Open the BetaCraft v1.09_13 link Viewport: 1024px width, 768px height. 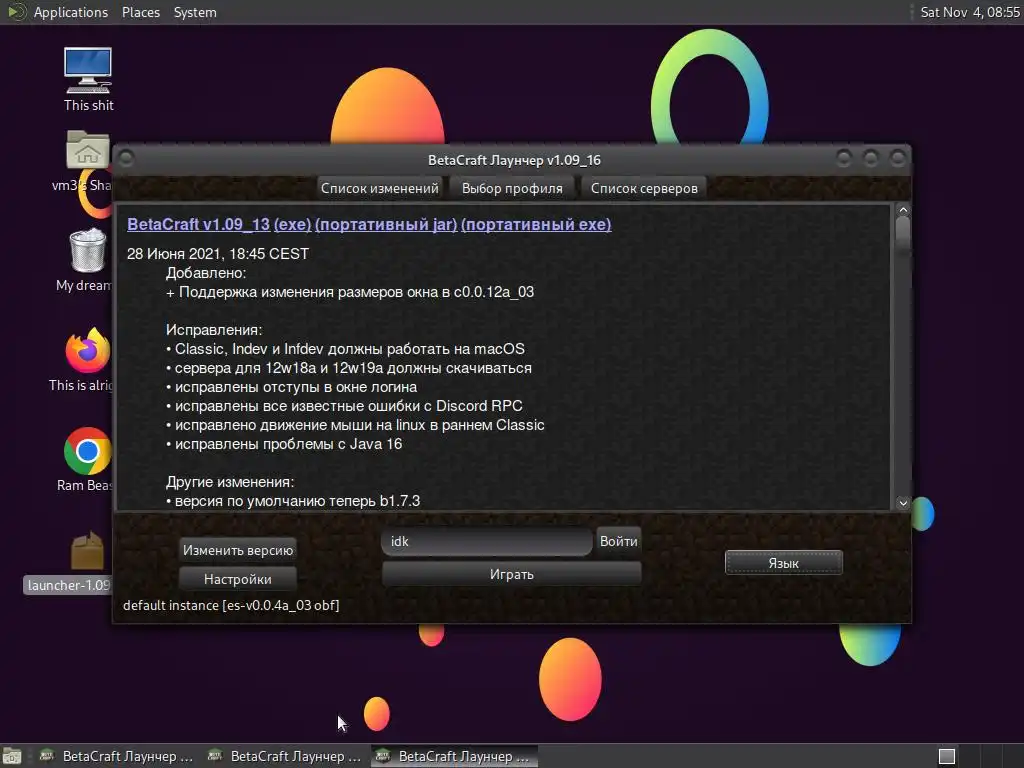coord(199,224)
